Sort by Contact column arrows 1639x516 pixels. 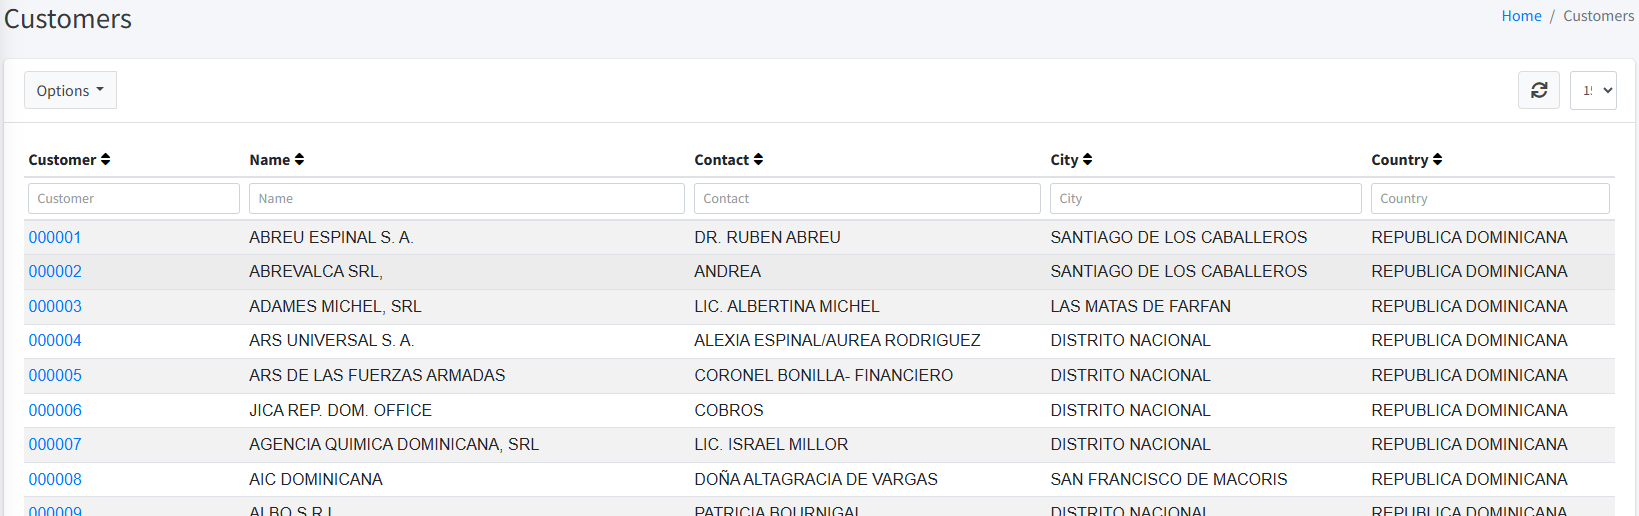click(758, 160)
